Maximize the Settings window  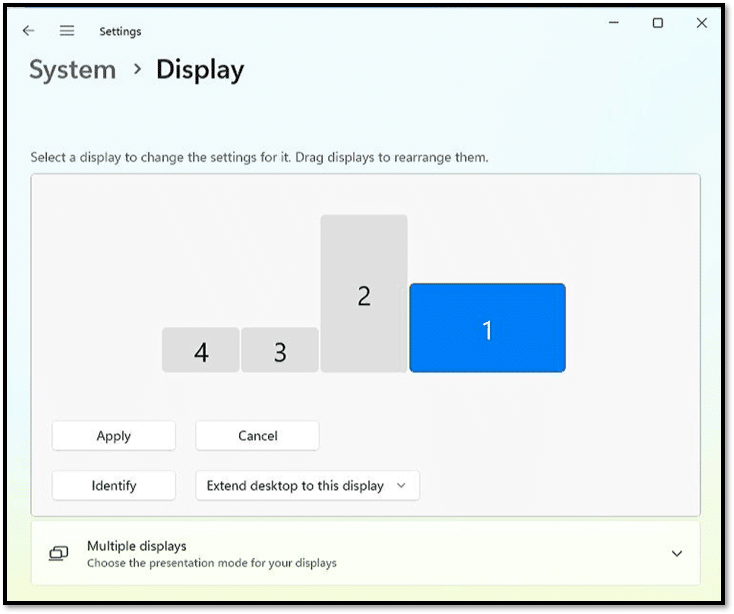[x=658, y=22]
